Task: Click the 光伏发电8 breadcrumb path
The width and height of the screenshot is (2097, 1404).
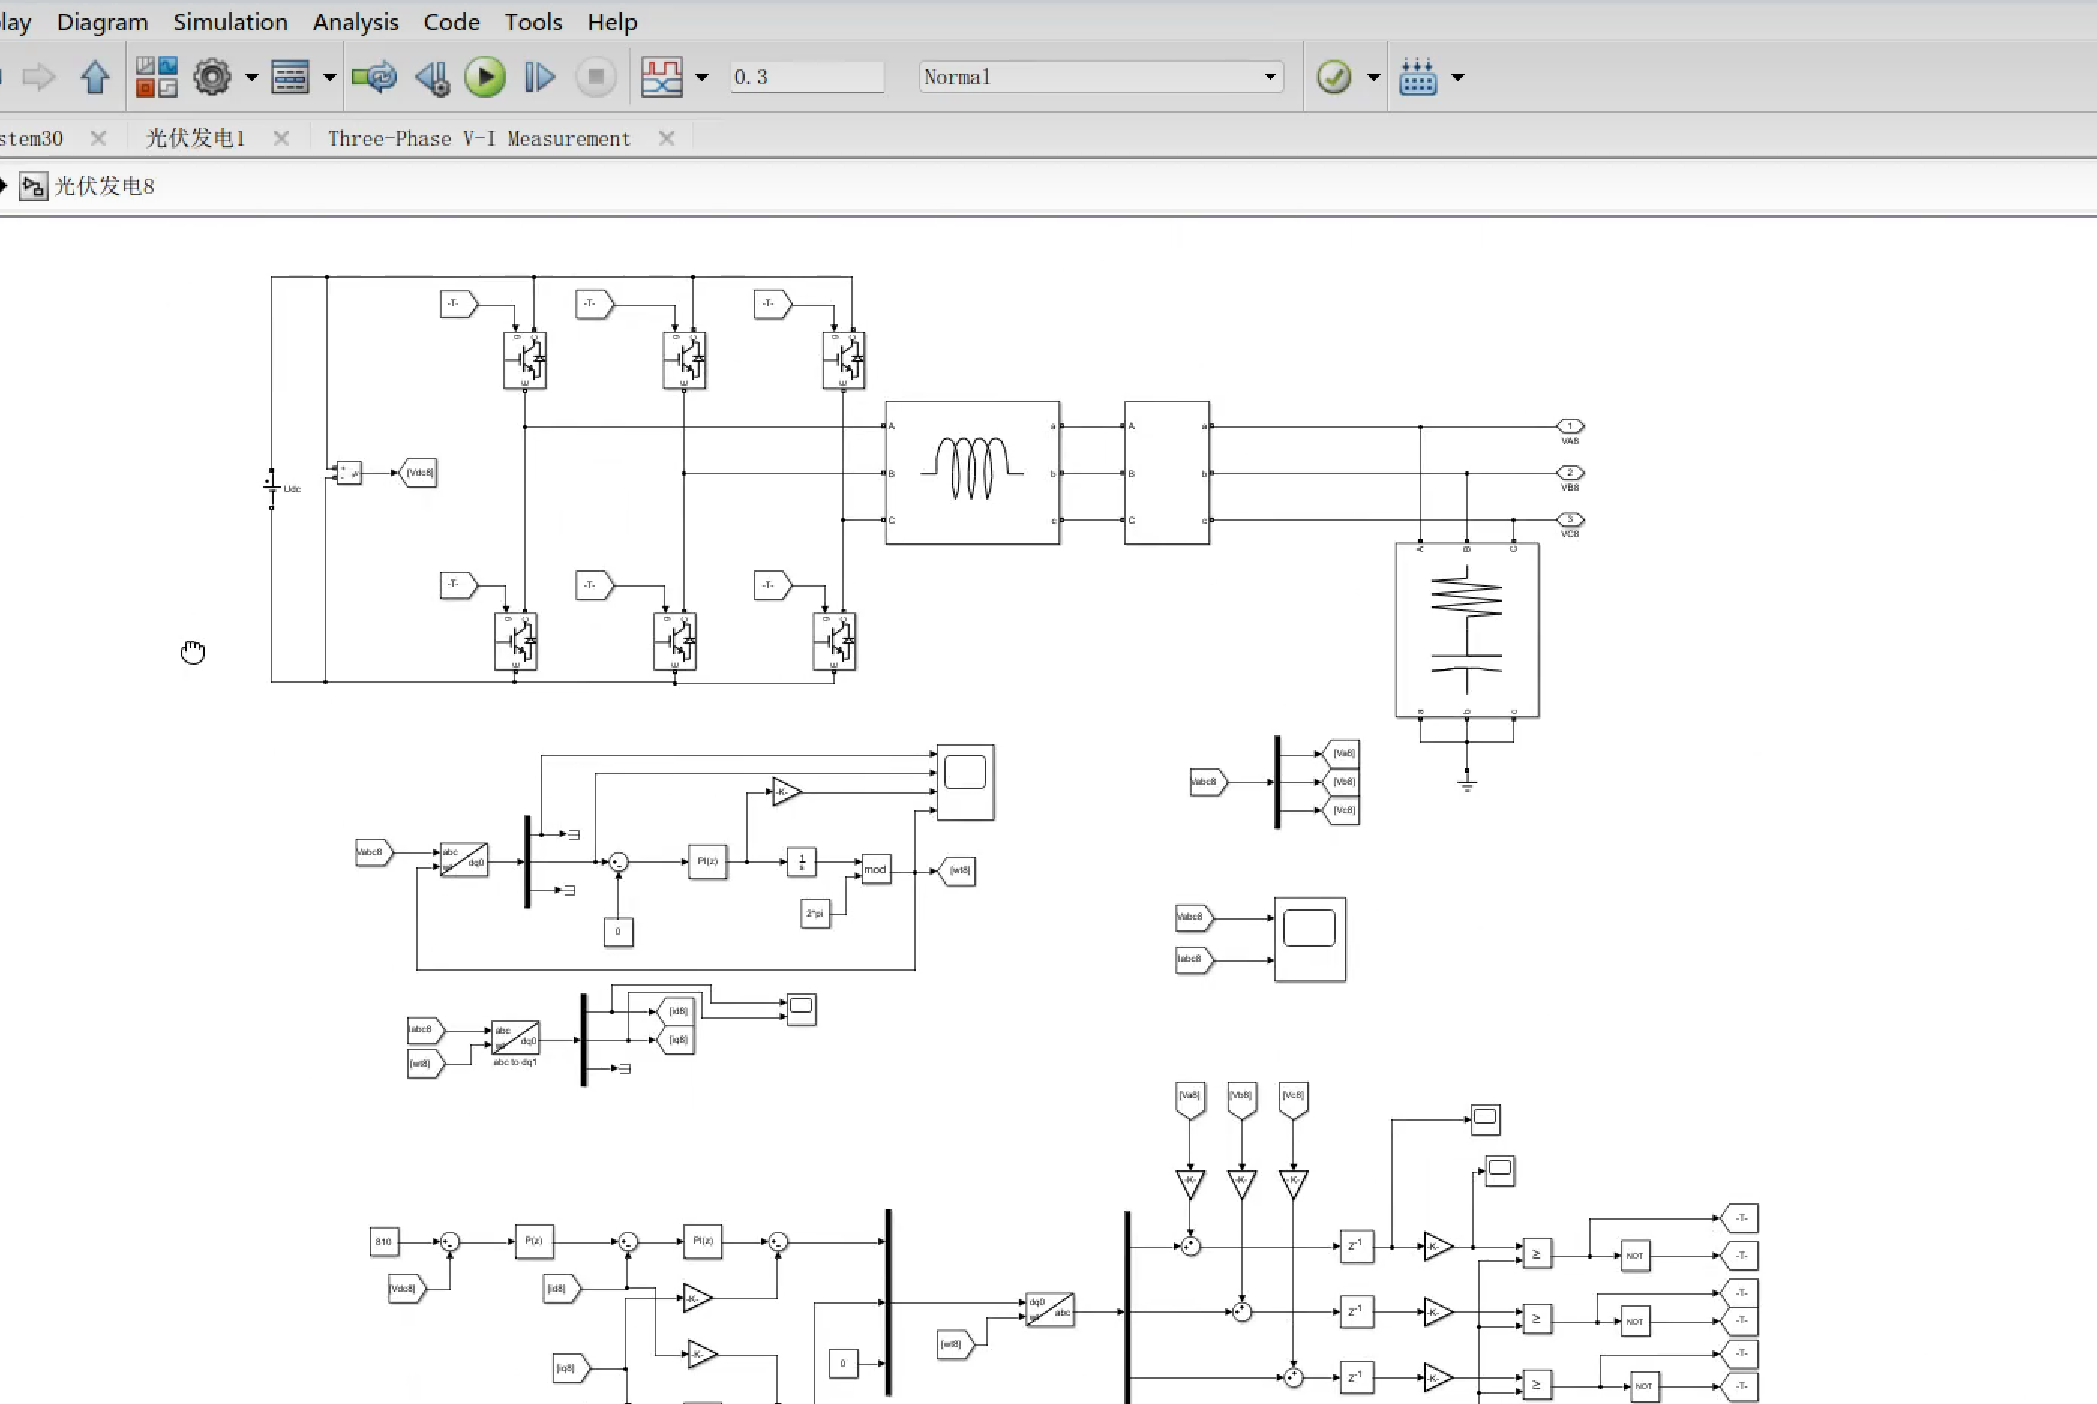Action: pyautogui.click(x=104, y=186)
